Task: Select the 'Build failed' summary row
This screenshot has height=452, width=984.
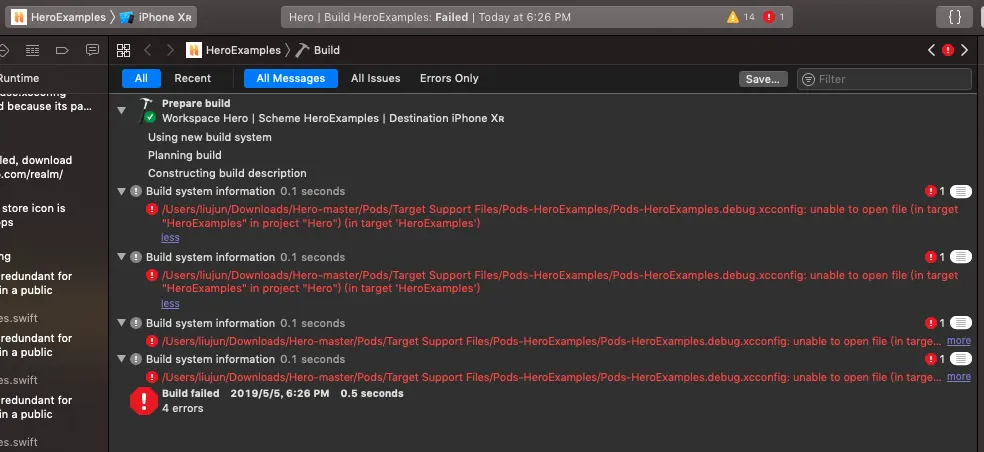Action: (282, 394)
